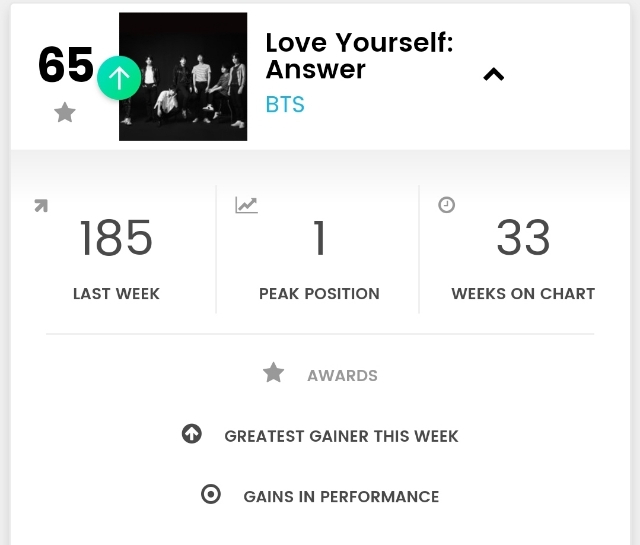This screenshot has width=640, height=545.
Task: Select the Awards heading label
Action: pos(342,376)
